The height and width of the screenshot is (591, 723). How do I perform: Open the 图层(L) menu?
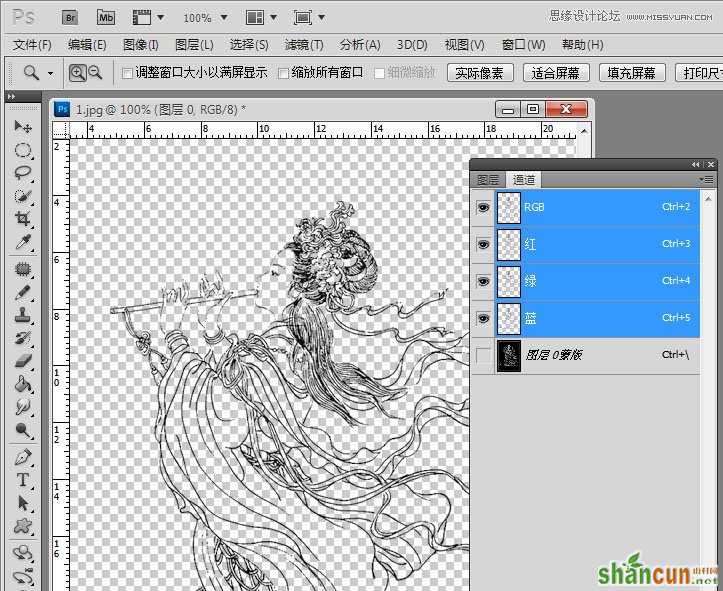pos(194,45)
